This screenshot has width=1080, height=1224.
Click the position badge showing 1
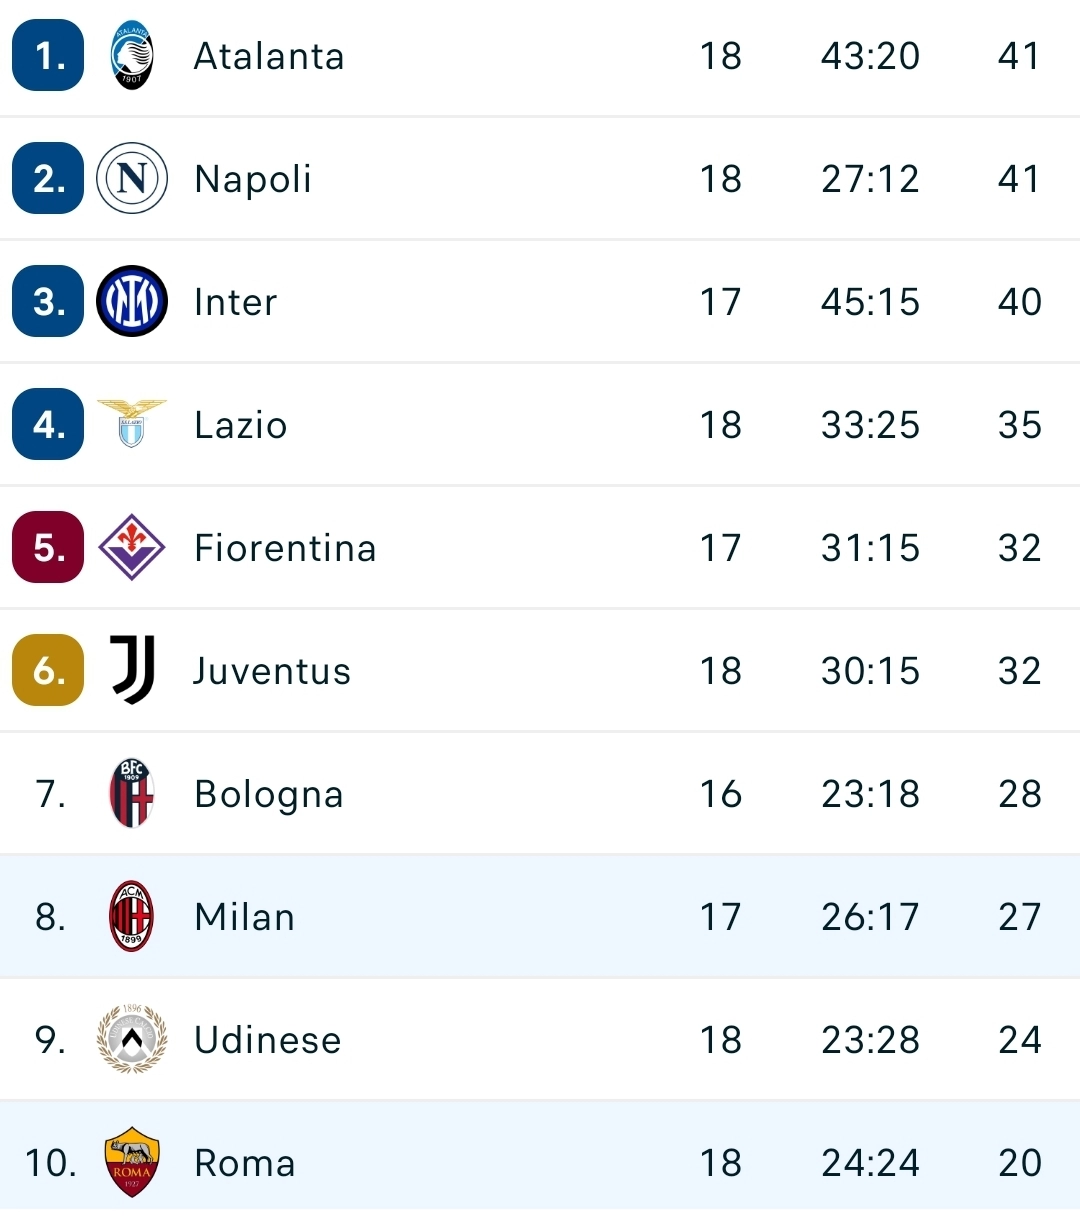click(x=47, y=56)
